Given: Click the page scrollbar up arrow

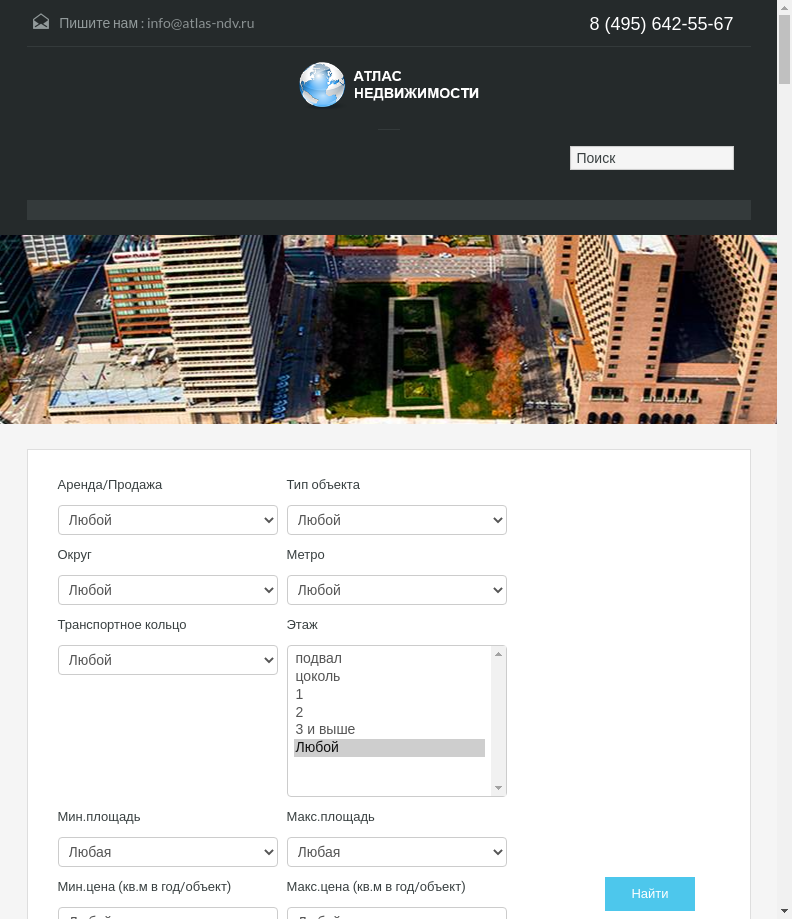Looking at the screenshot, I should tap(784, 7).
